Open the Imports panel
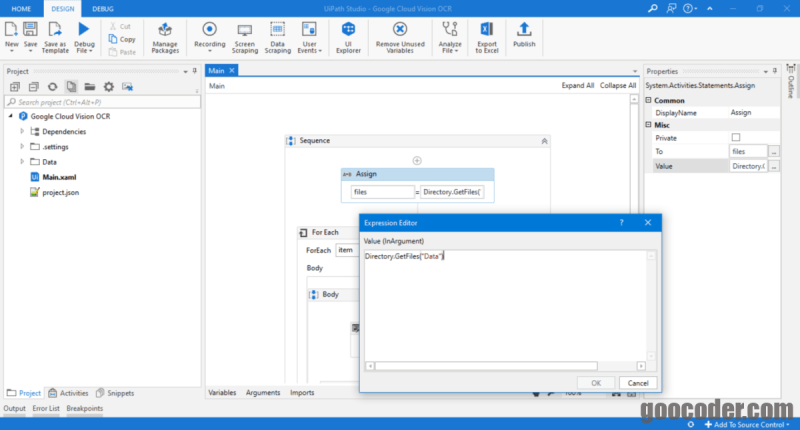Screen dimensions: 800x430 coord(302,392)
